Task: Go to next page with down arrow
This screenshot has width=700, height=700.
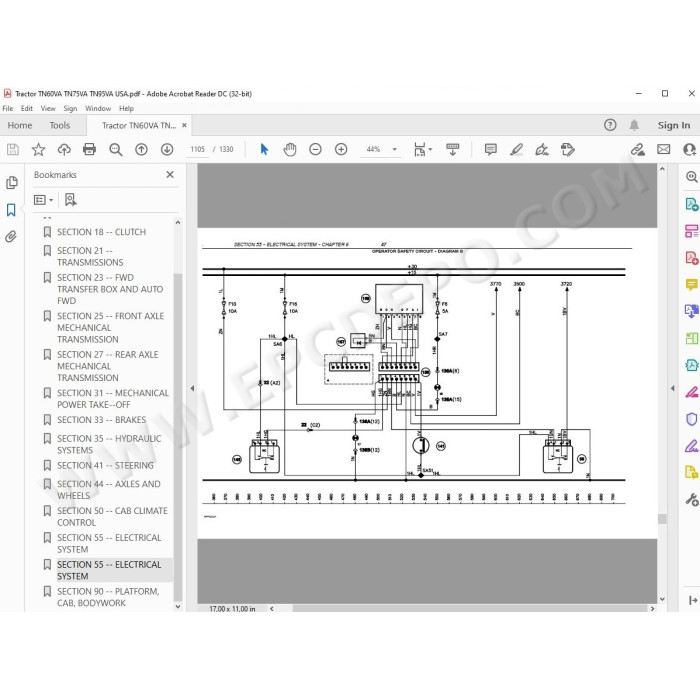Action: [167, 149]
